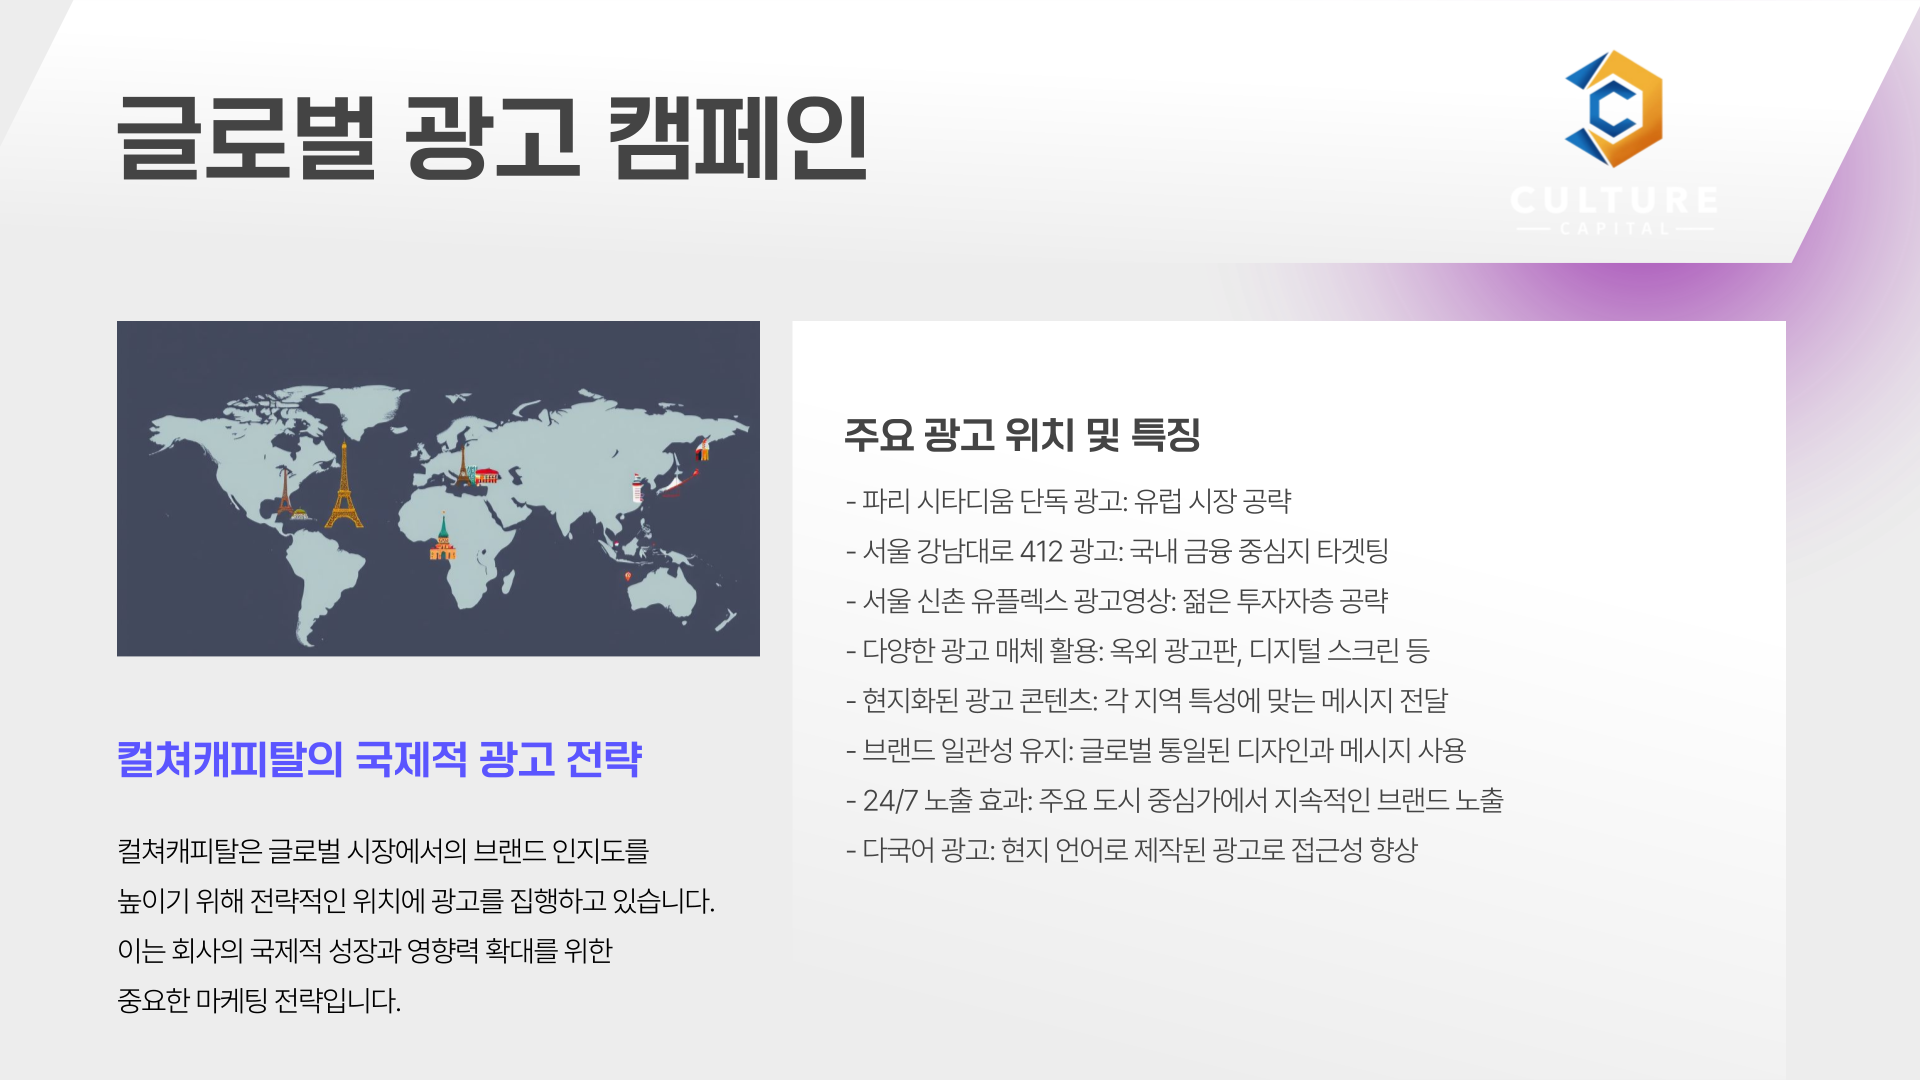This screenshot has width=1920, height=1080.
Task: Click the Culture Capital hexagon logo
Action: pos(1614,109)
